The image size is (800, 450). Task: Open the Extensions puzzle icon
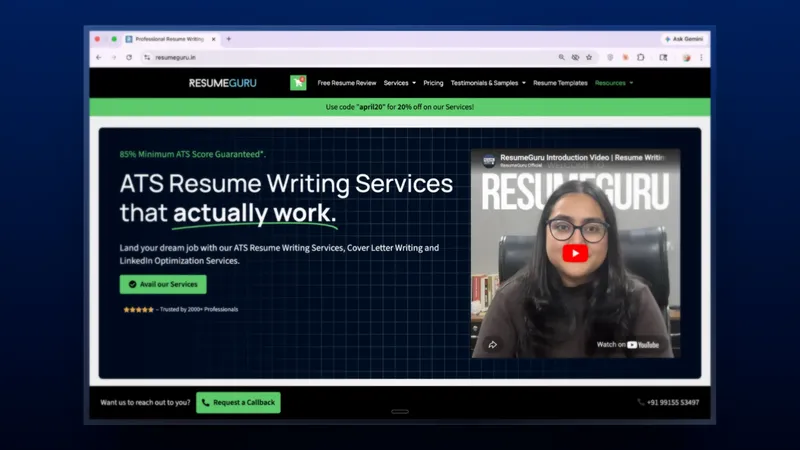coord(641,58)
